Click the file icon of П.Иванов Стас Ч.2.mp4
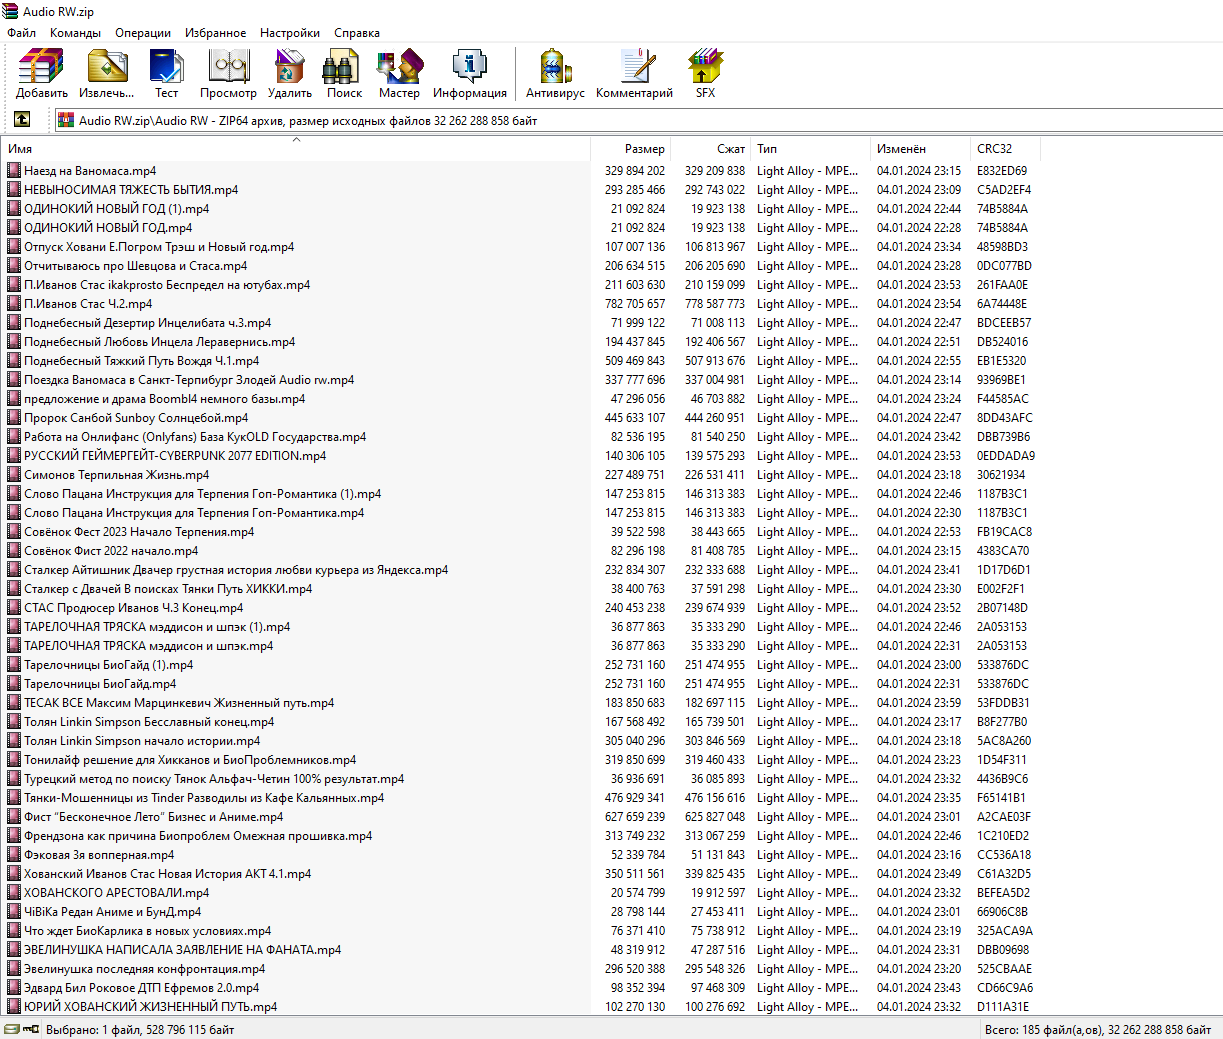The image size is (1223, 1039). [14, 303]
